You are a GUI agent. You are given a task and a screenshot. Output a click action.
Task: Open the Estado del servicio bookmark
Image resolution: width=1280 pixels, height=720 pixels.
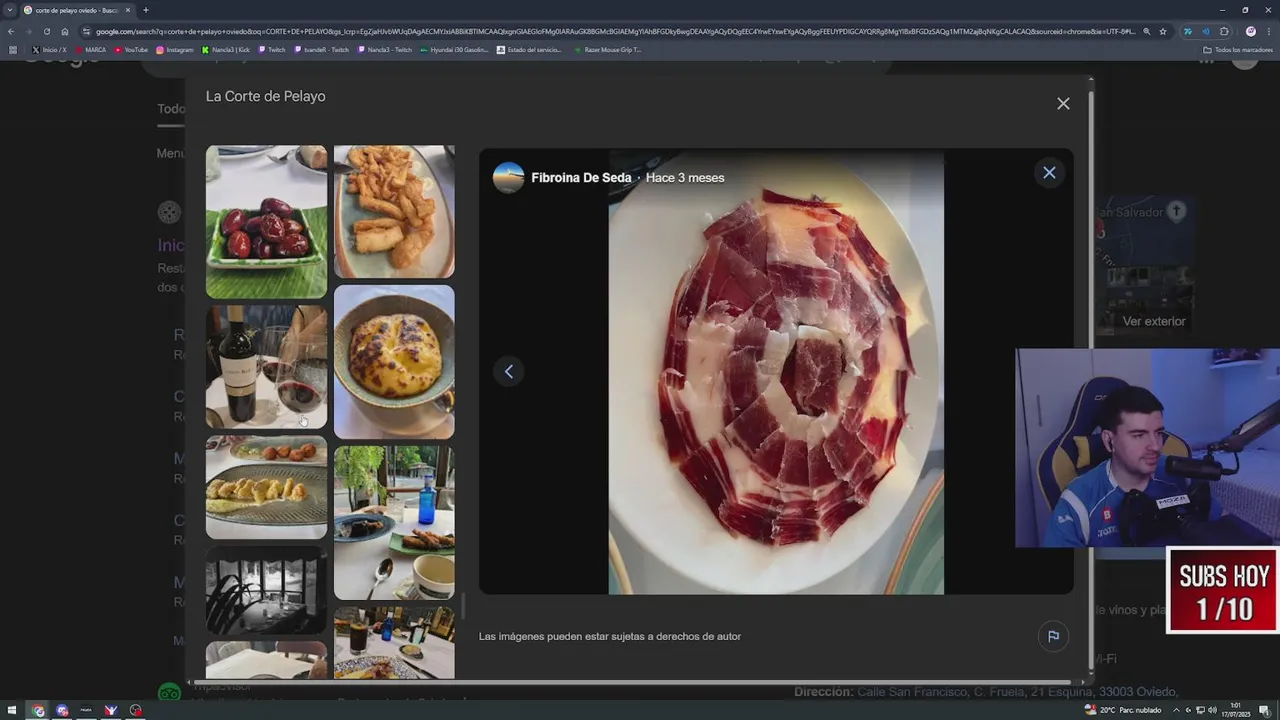pos(529,49)
